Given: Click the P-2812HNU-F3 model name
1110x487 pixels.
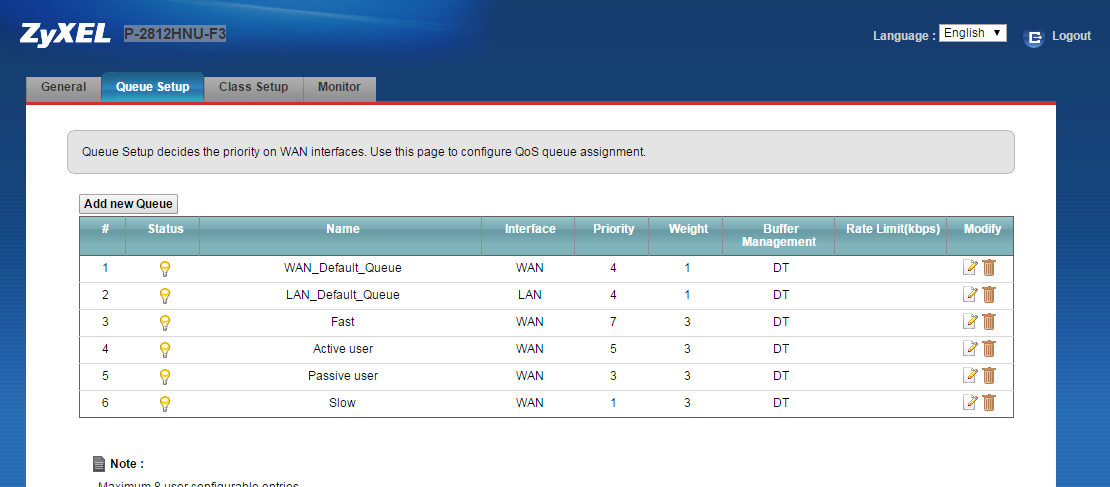Looking at the screenshot, I should click(x=175, y=33).
